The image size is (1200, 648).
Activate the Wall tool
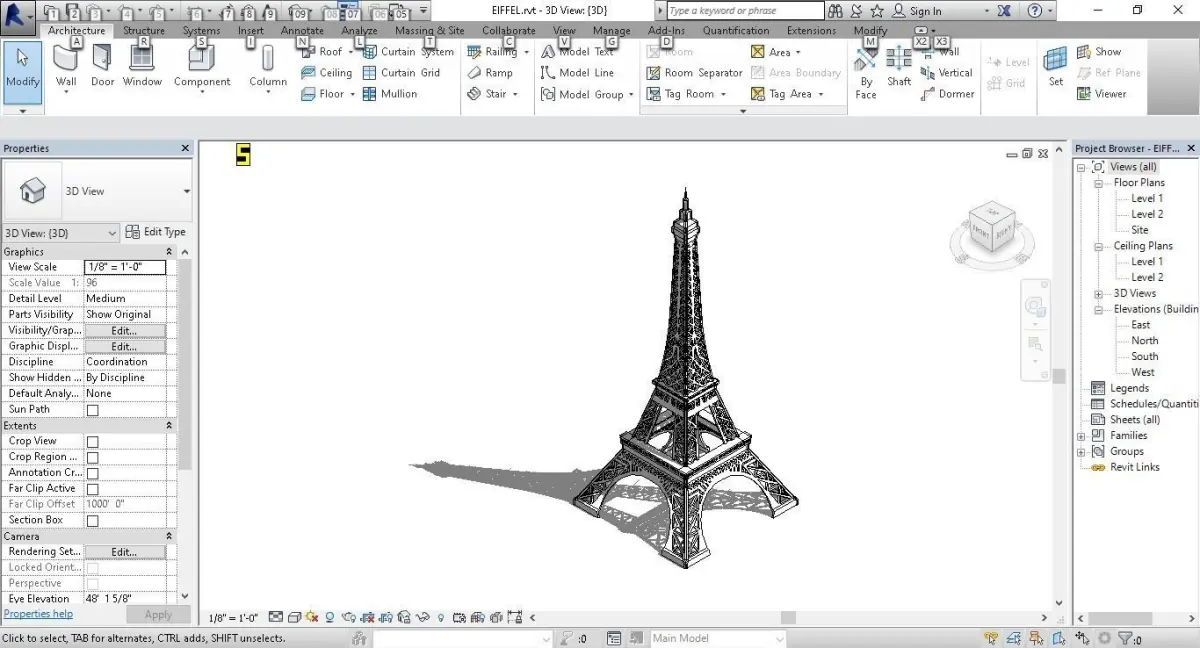pos(66,69)
